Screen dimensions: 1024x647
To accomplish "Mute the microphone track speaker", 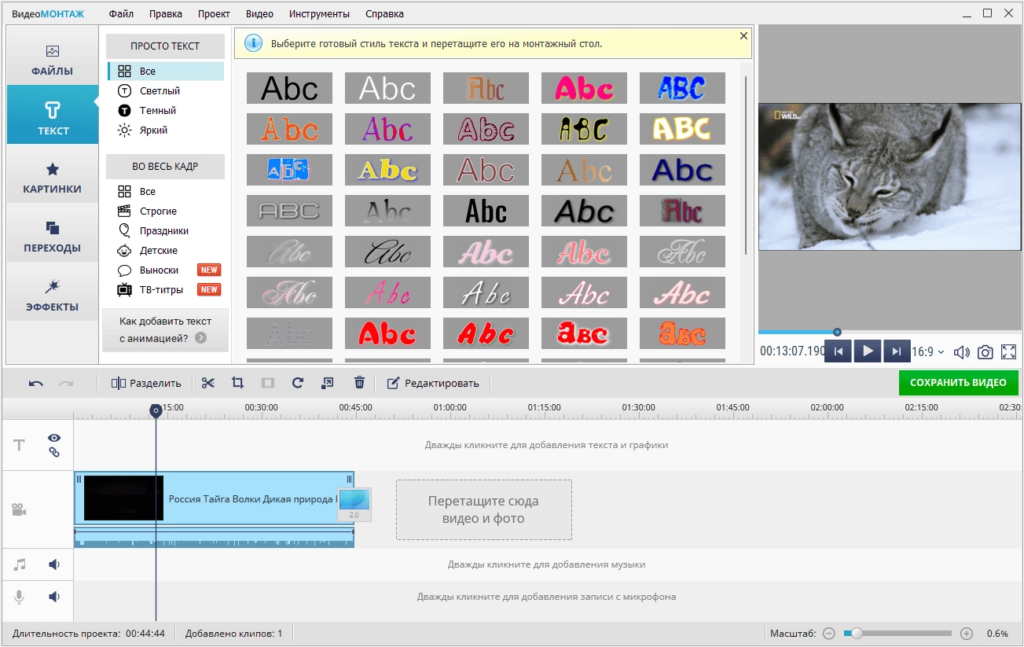I will click(54, 597).
